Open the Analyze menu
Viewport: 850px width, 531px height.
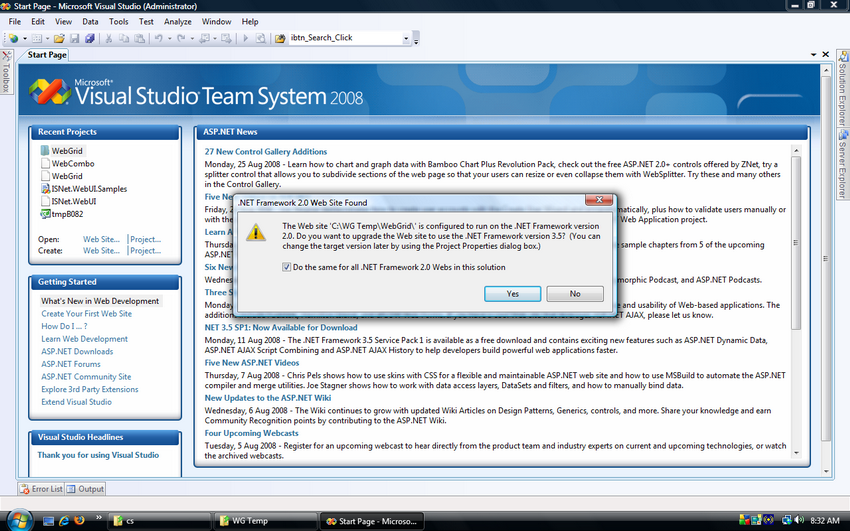click(x=178, y=22)
